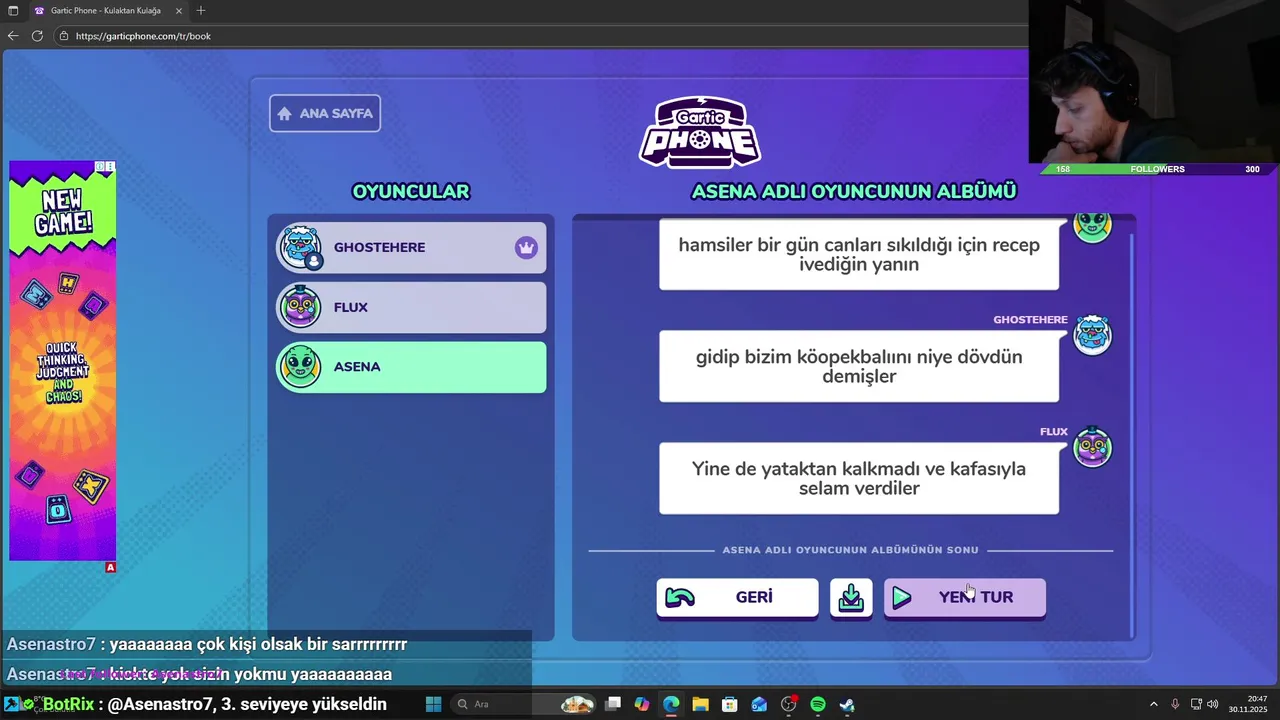Open Steam from the taskbar
The width and height of the screenshot is (1280, 720).
coord(847,704)
